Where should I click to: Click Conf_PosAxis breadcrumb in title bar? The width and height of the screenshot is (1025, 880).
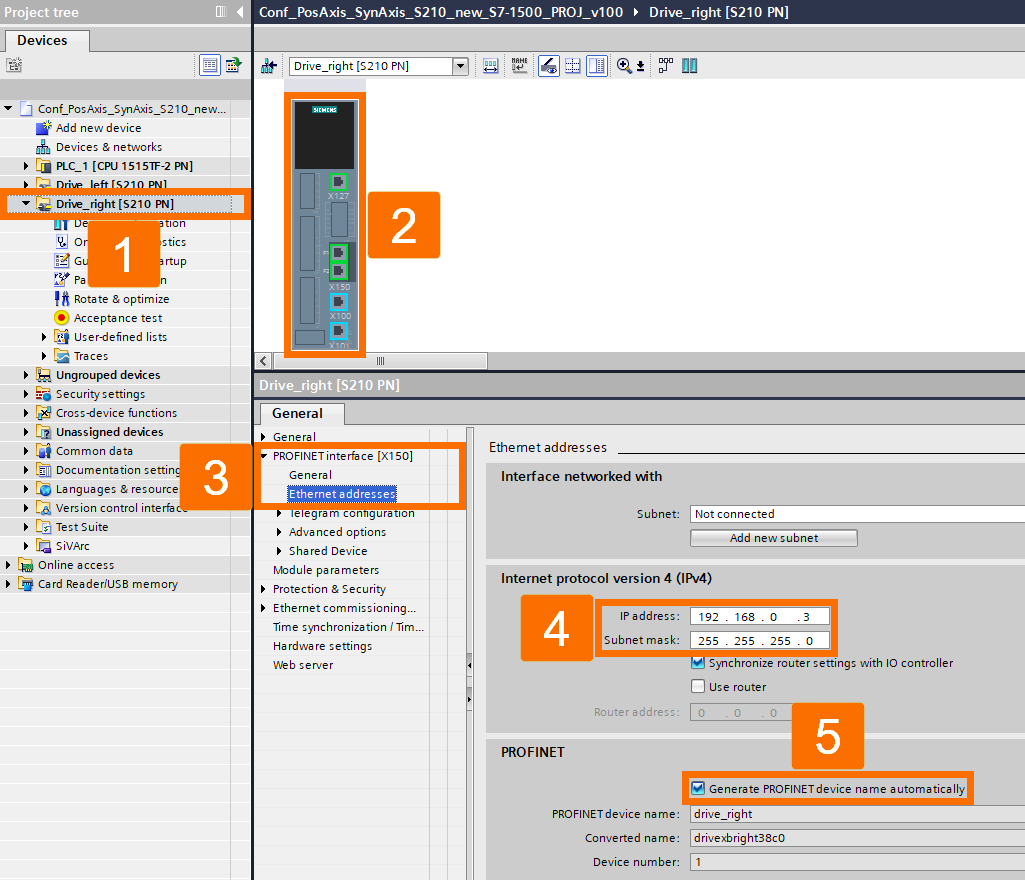[441, 12]
